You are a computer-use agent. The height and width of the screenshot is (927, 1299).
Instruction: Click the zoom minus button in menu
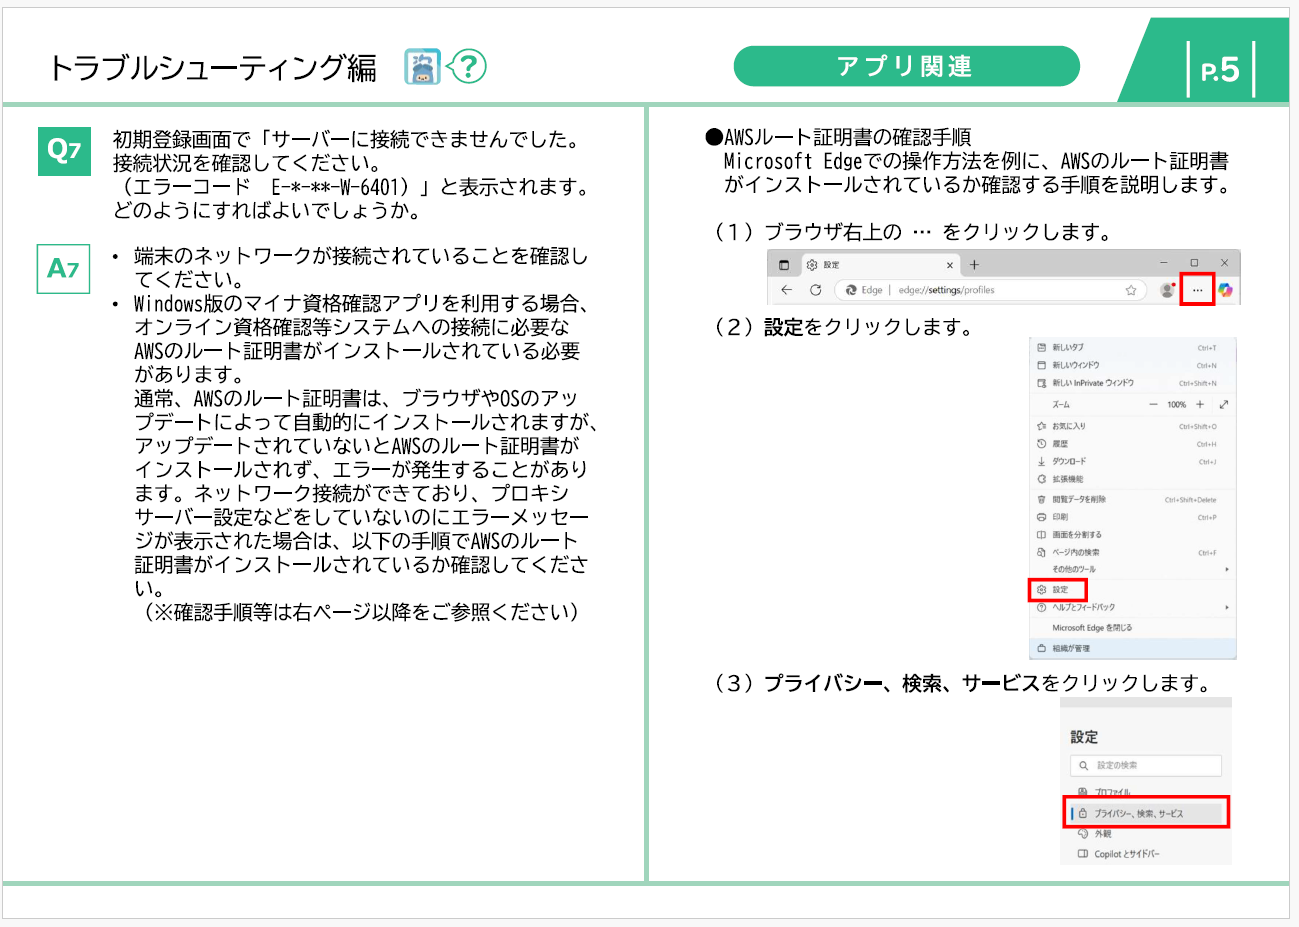click(1153, 405)
